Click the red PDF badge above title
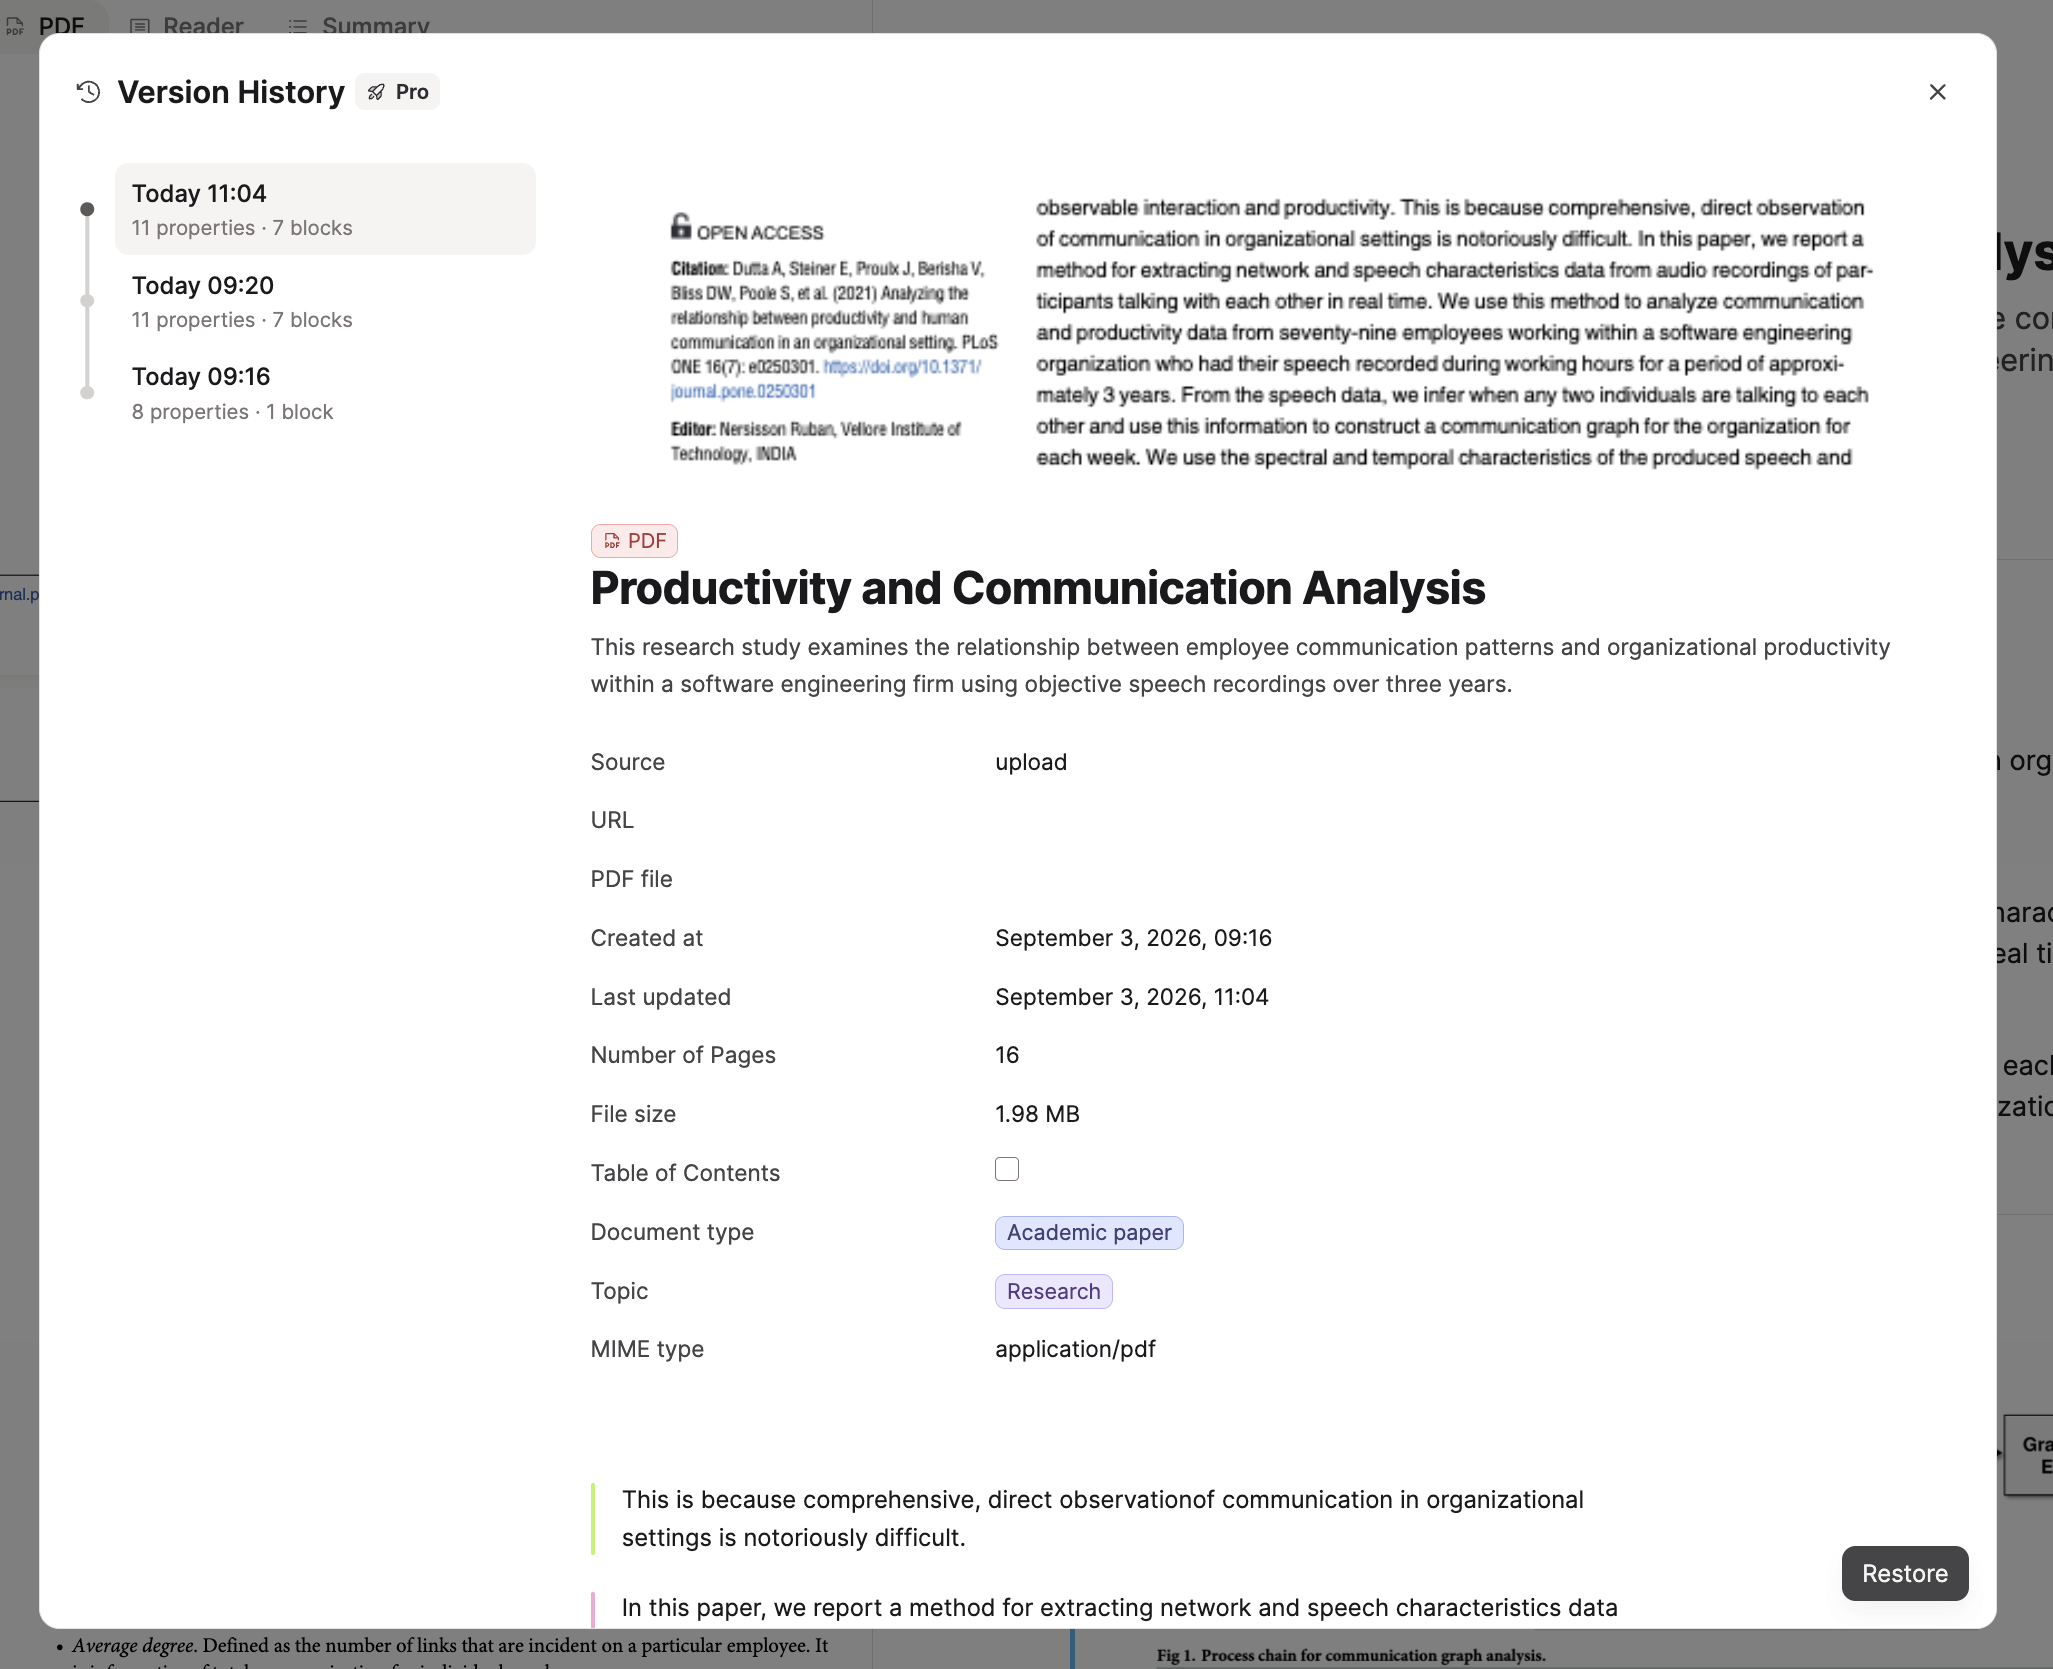The image size is (2053, 1669). [634, 541]
